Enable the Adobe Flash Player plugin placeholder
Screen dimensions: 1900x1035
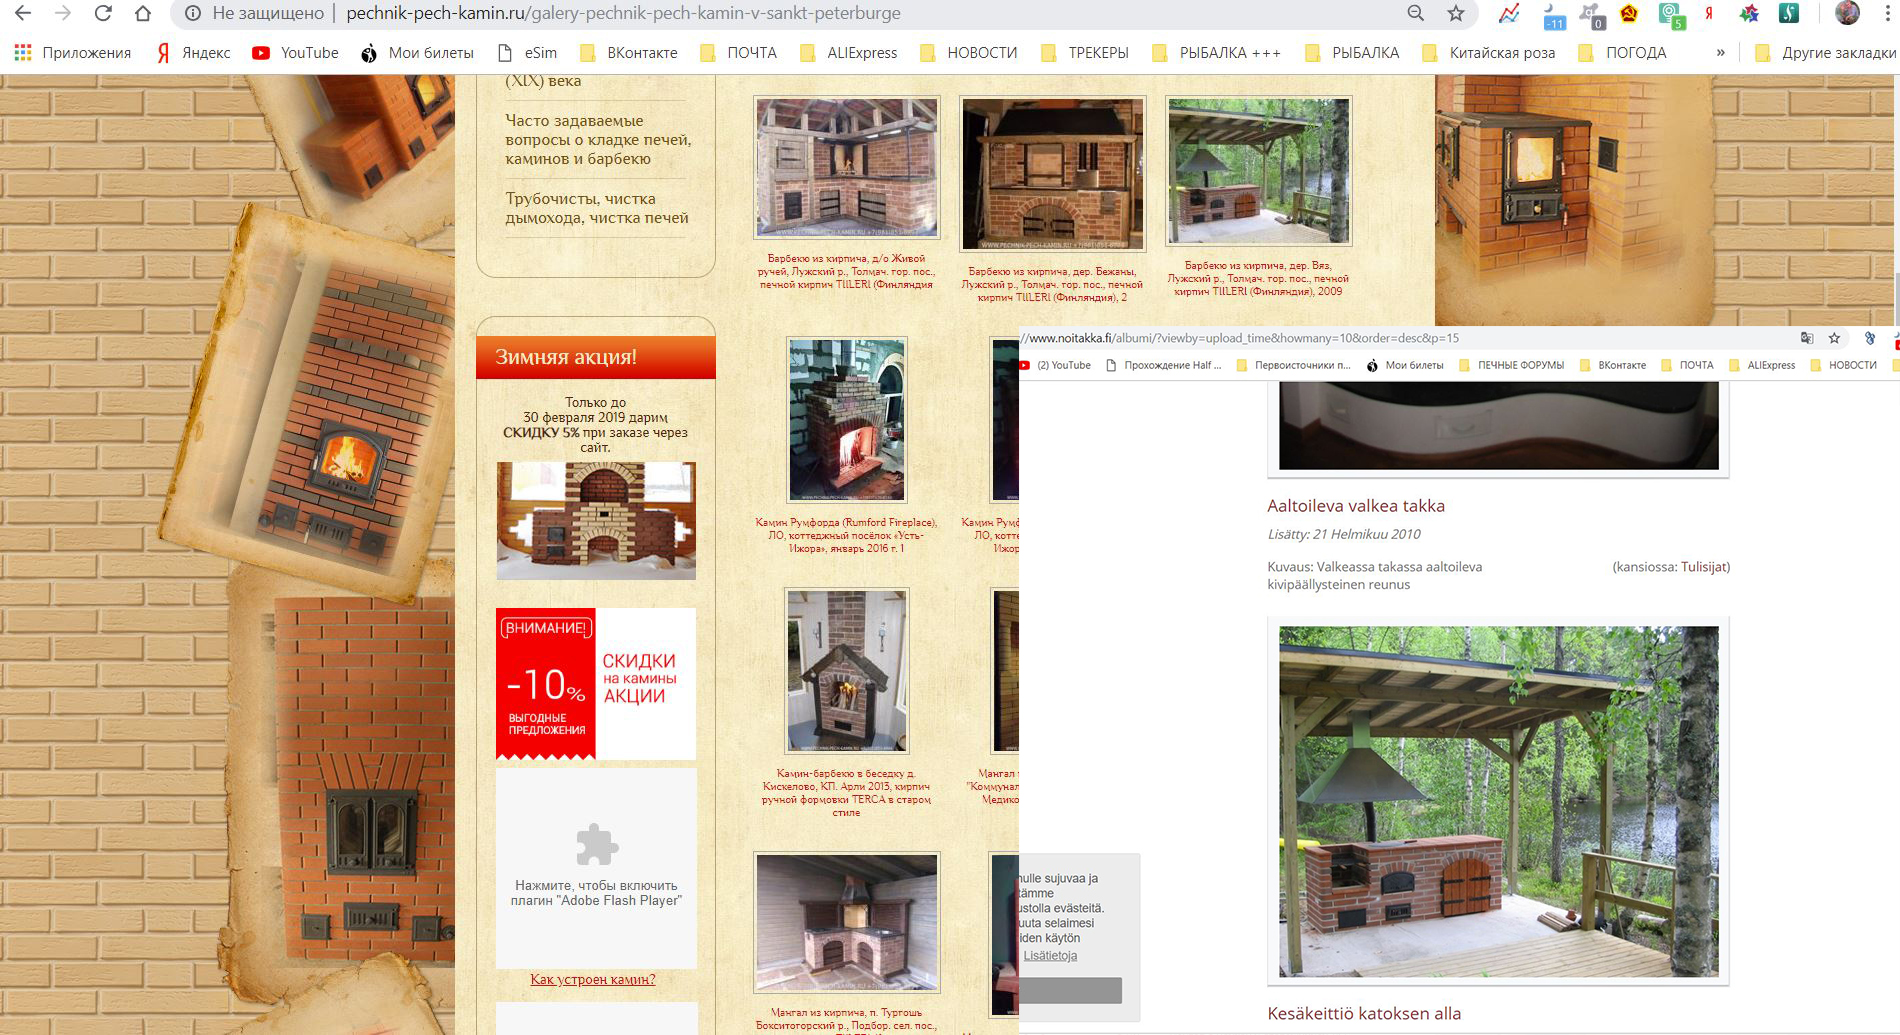[596, 868]
